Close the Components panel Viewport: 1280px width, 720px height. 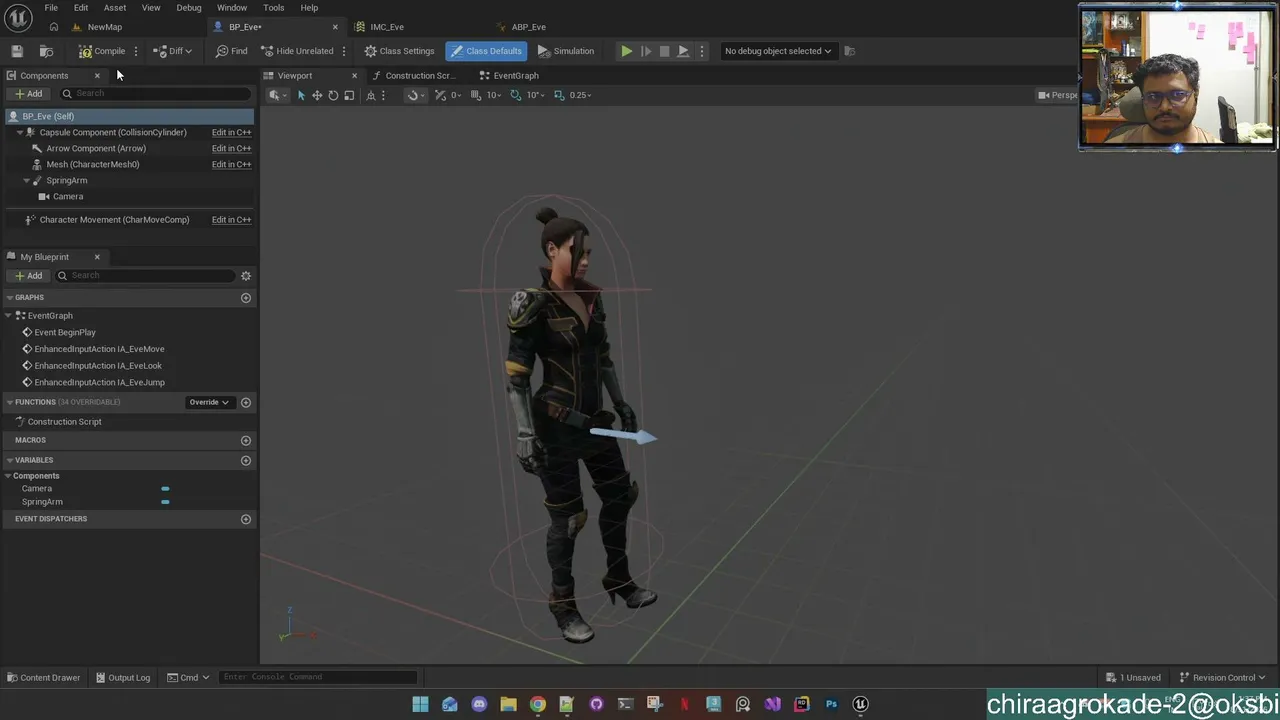point(97,76)
